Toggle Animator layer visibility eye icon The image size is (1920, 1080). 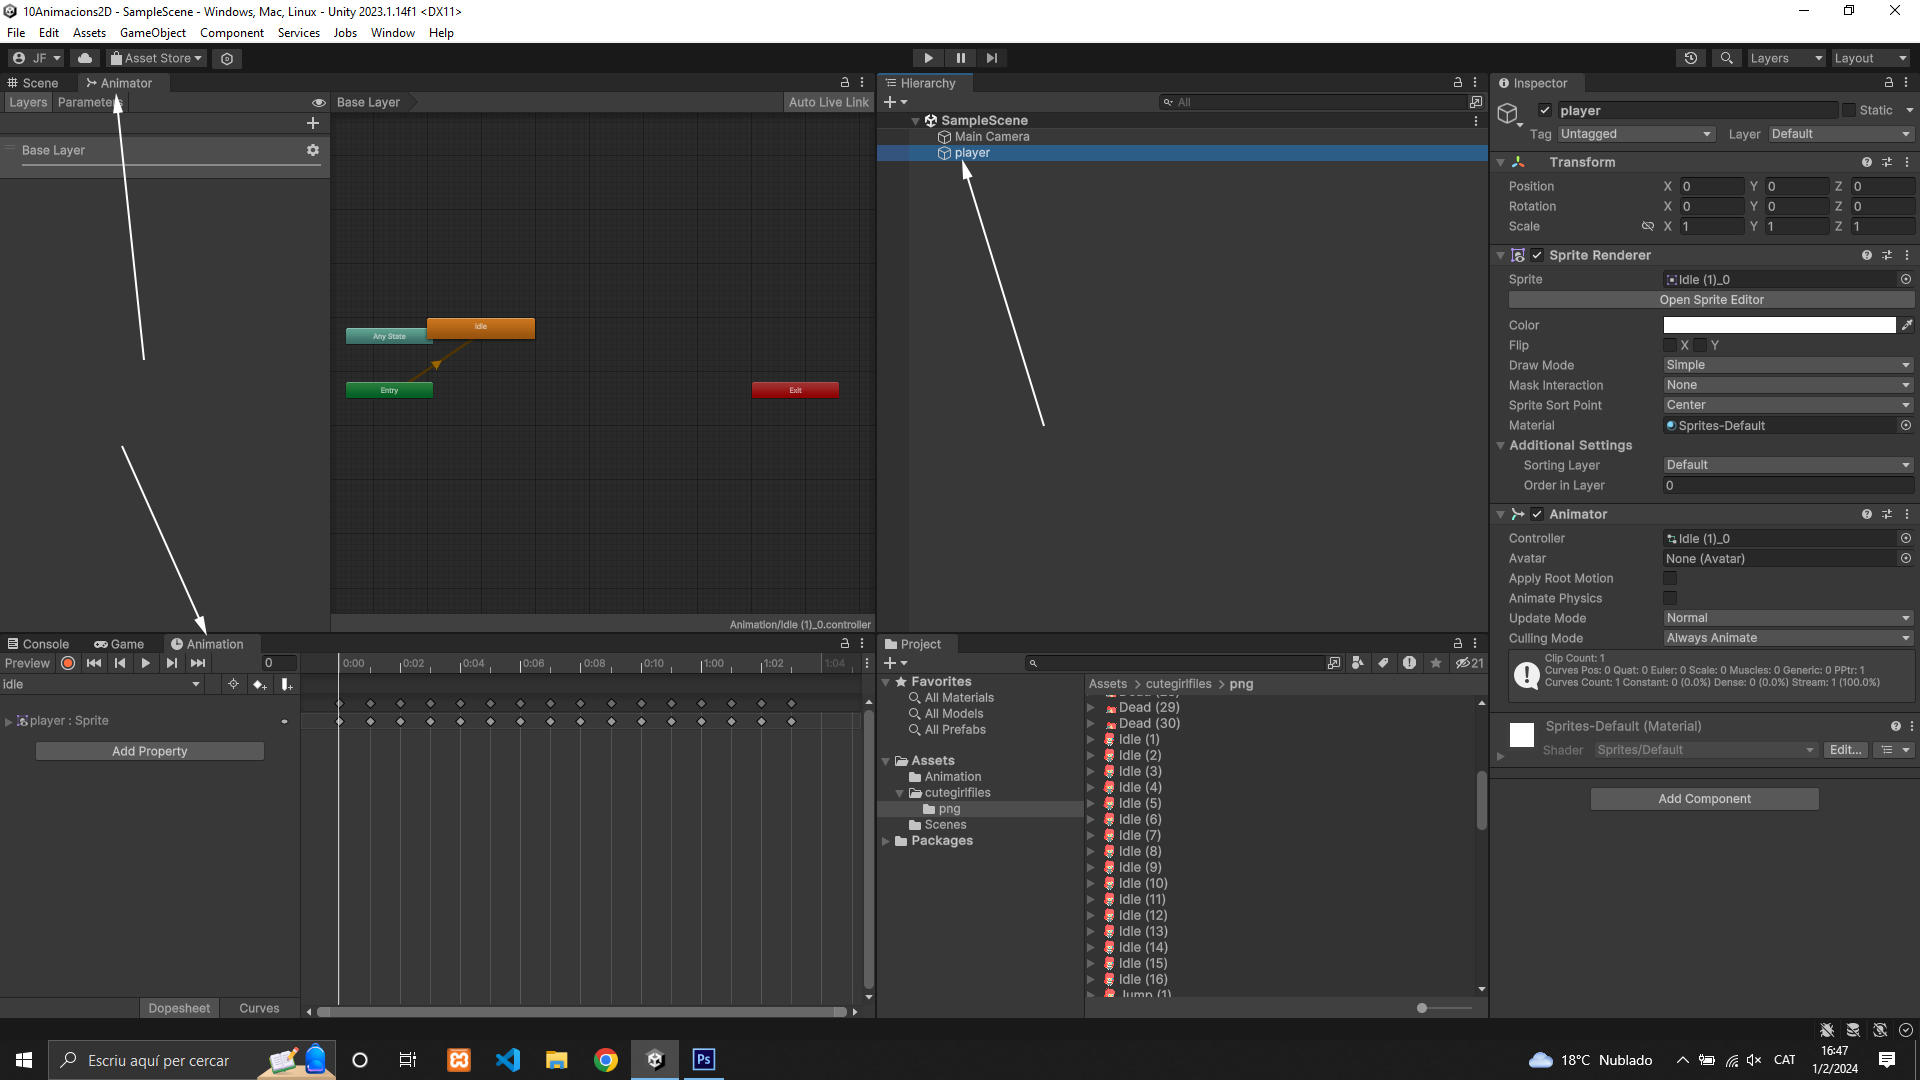point(318,102)
